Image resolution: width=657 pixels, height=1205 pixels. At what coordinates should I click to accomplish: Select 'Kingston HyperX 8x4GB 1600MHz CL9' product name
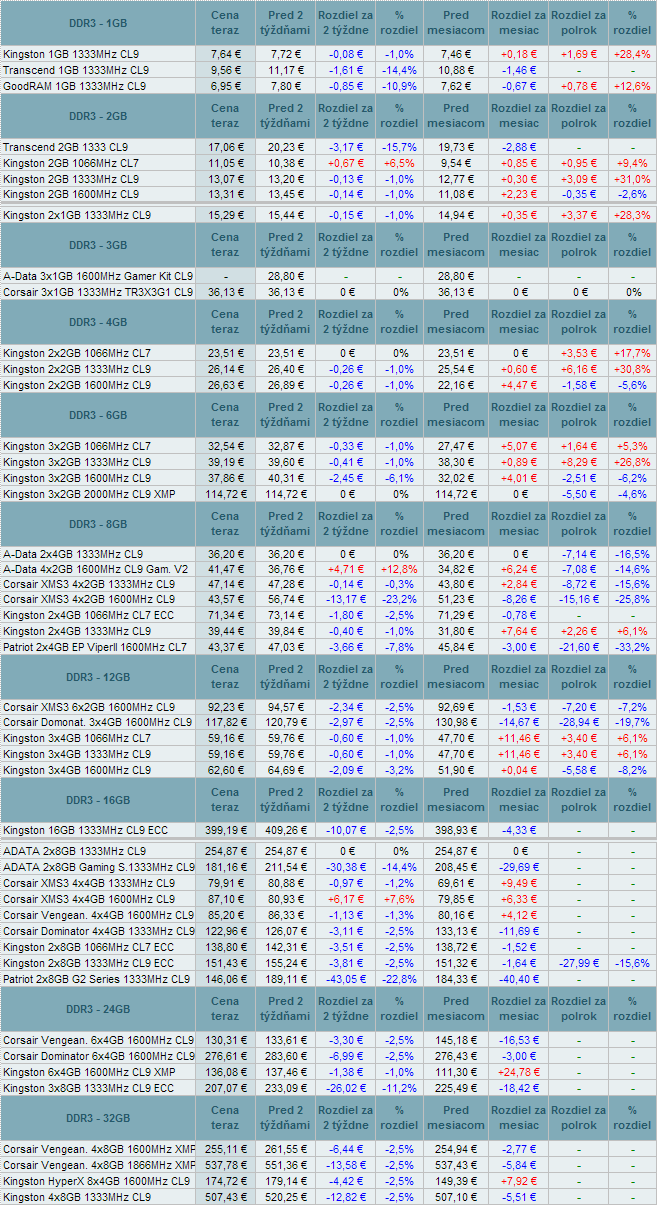click(97, 1180)
